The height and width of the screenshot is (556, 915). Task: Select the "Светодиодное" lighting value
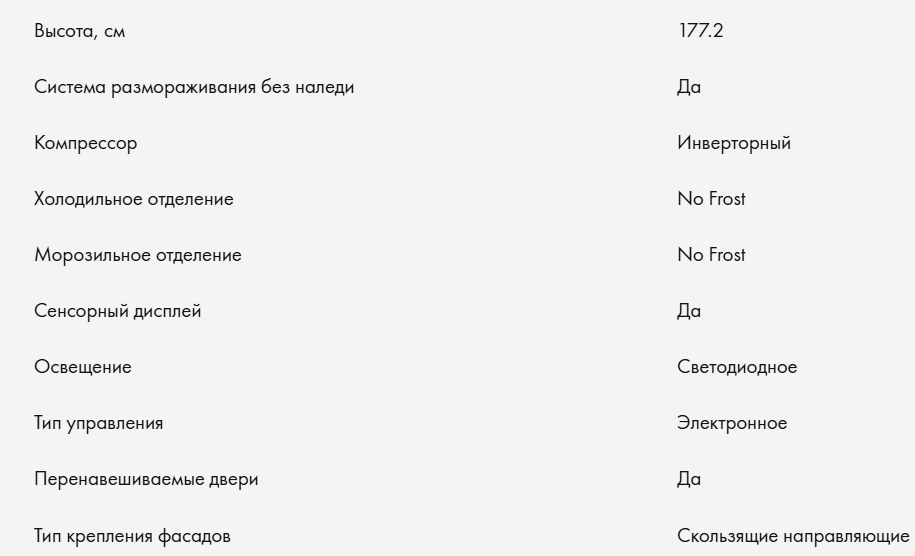coord(737,367)
